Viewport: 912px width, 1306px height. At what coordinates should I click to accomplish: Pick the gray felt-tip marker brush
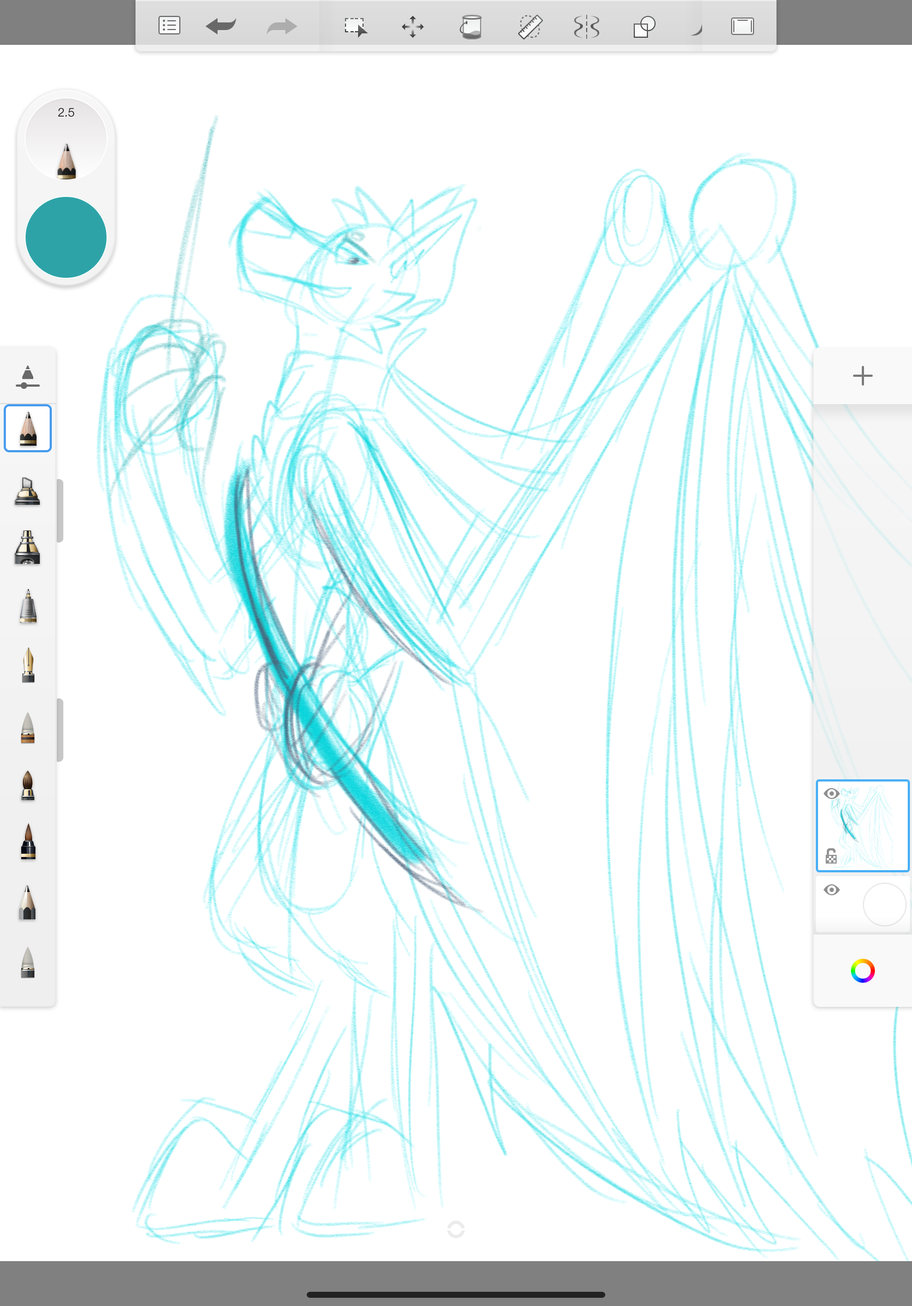coord(28,606)
